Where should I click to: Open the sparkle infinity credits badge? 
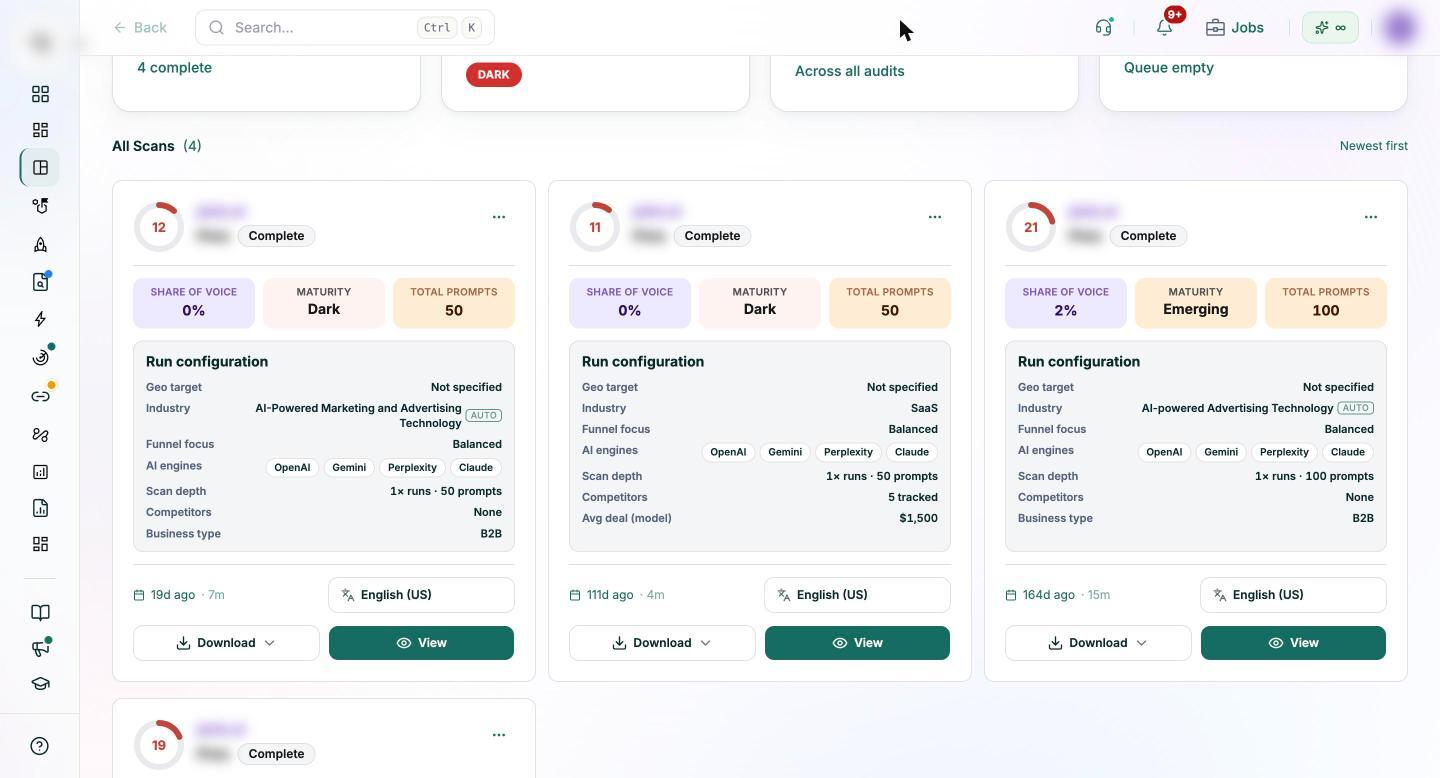point(1330,27)
